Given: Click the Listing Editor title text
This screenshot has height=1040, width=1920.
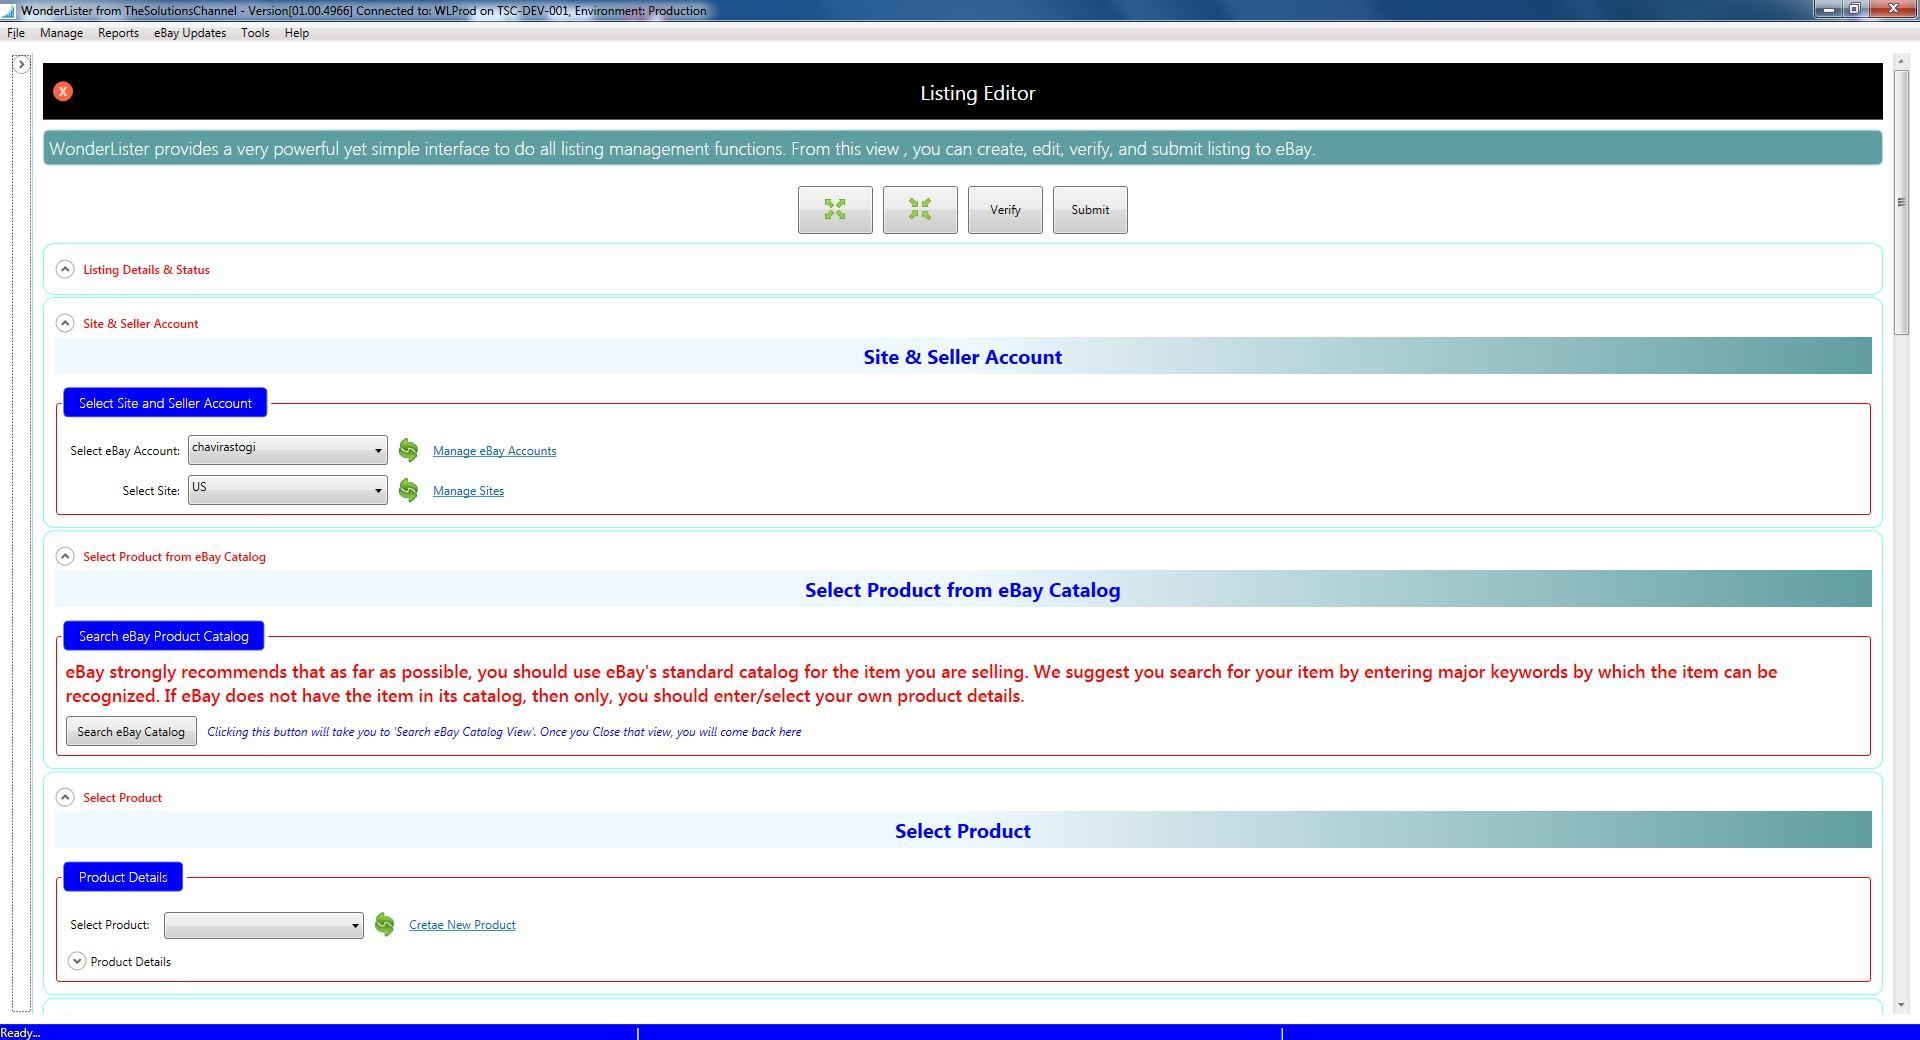Looking at the screenshot, I should (x=977, y=93).
